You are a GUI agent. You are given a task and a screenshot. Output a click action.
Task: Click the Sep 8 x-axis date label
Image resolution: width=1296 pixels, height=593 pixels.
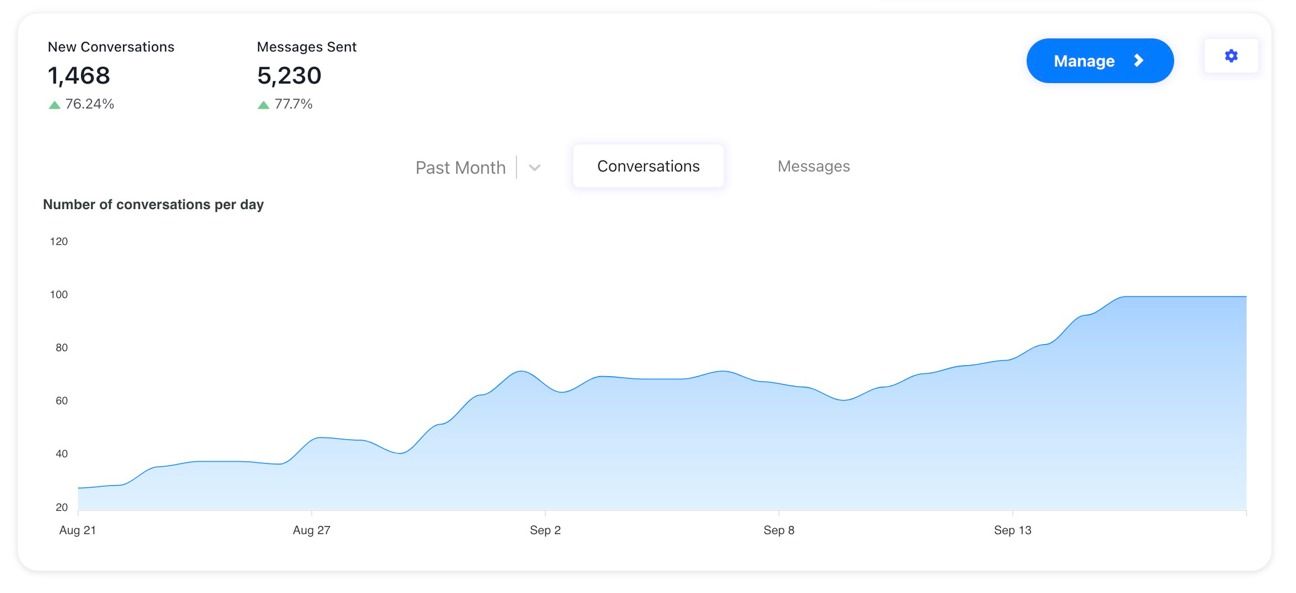tap(779, 530)
